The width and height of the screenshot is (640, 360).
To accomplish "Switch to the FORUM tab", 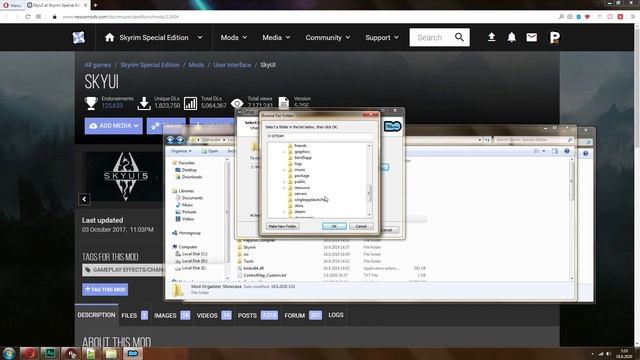I will (x=303, y=315).
